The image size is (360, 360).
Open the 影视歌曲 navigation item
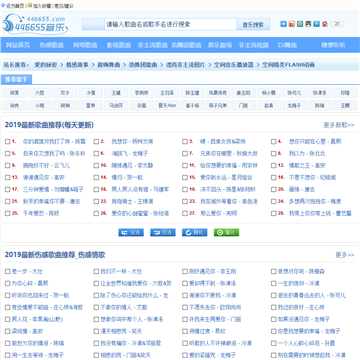pyautogui.click(x=119, y=45)
